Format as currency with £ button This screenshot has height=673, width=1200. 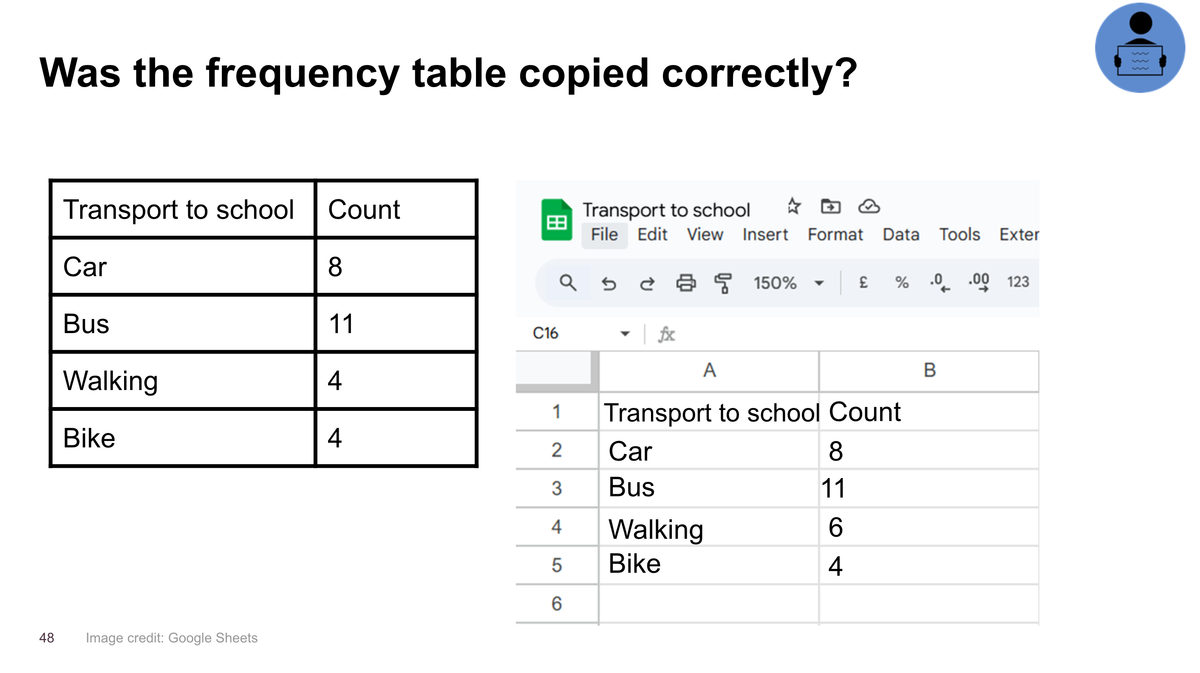pyautogui.click(x=863, y=283)
